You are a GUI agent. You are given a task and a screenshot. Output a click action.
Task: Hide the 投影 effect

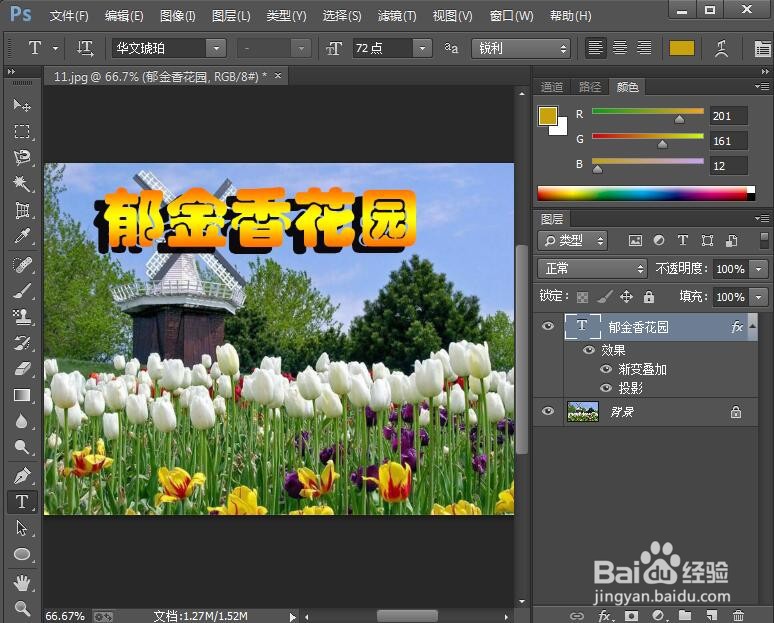point(606,388)
